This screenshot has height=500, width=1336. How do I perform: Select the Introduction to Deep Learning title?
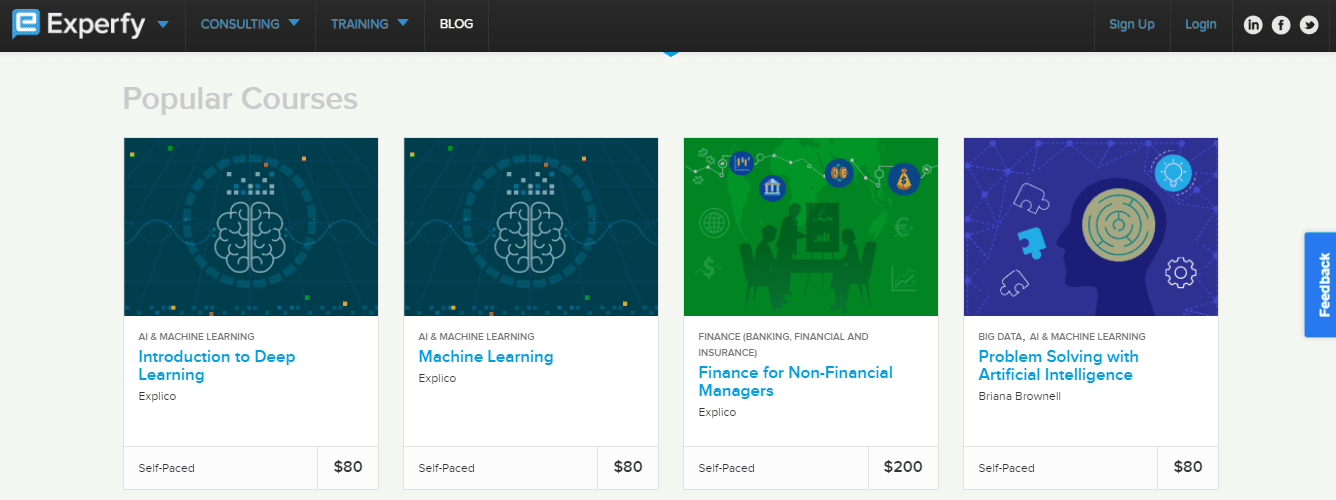tap(217, 365)
